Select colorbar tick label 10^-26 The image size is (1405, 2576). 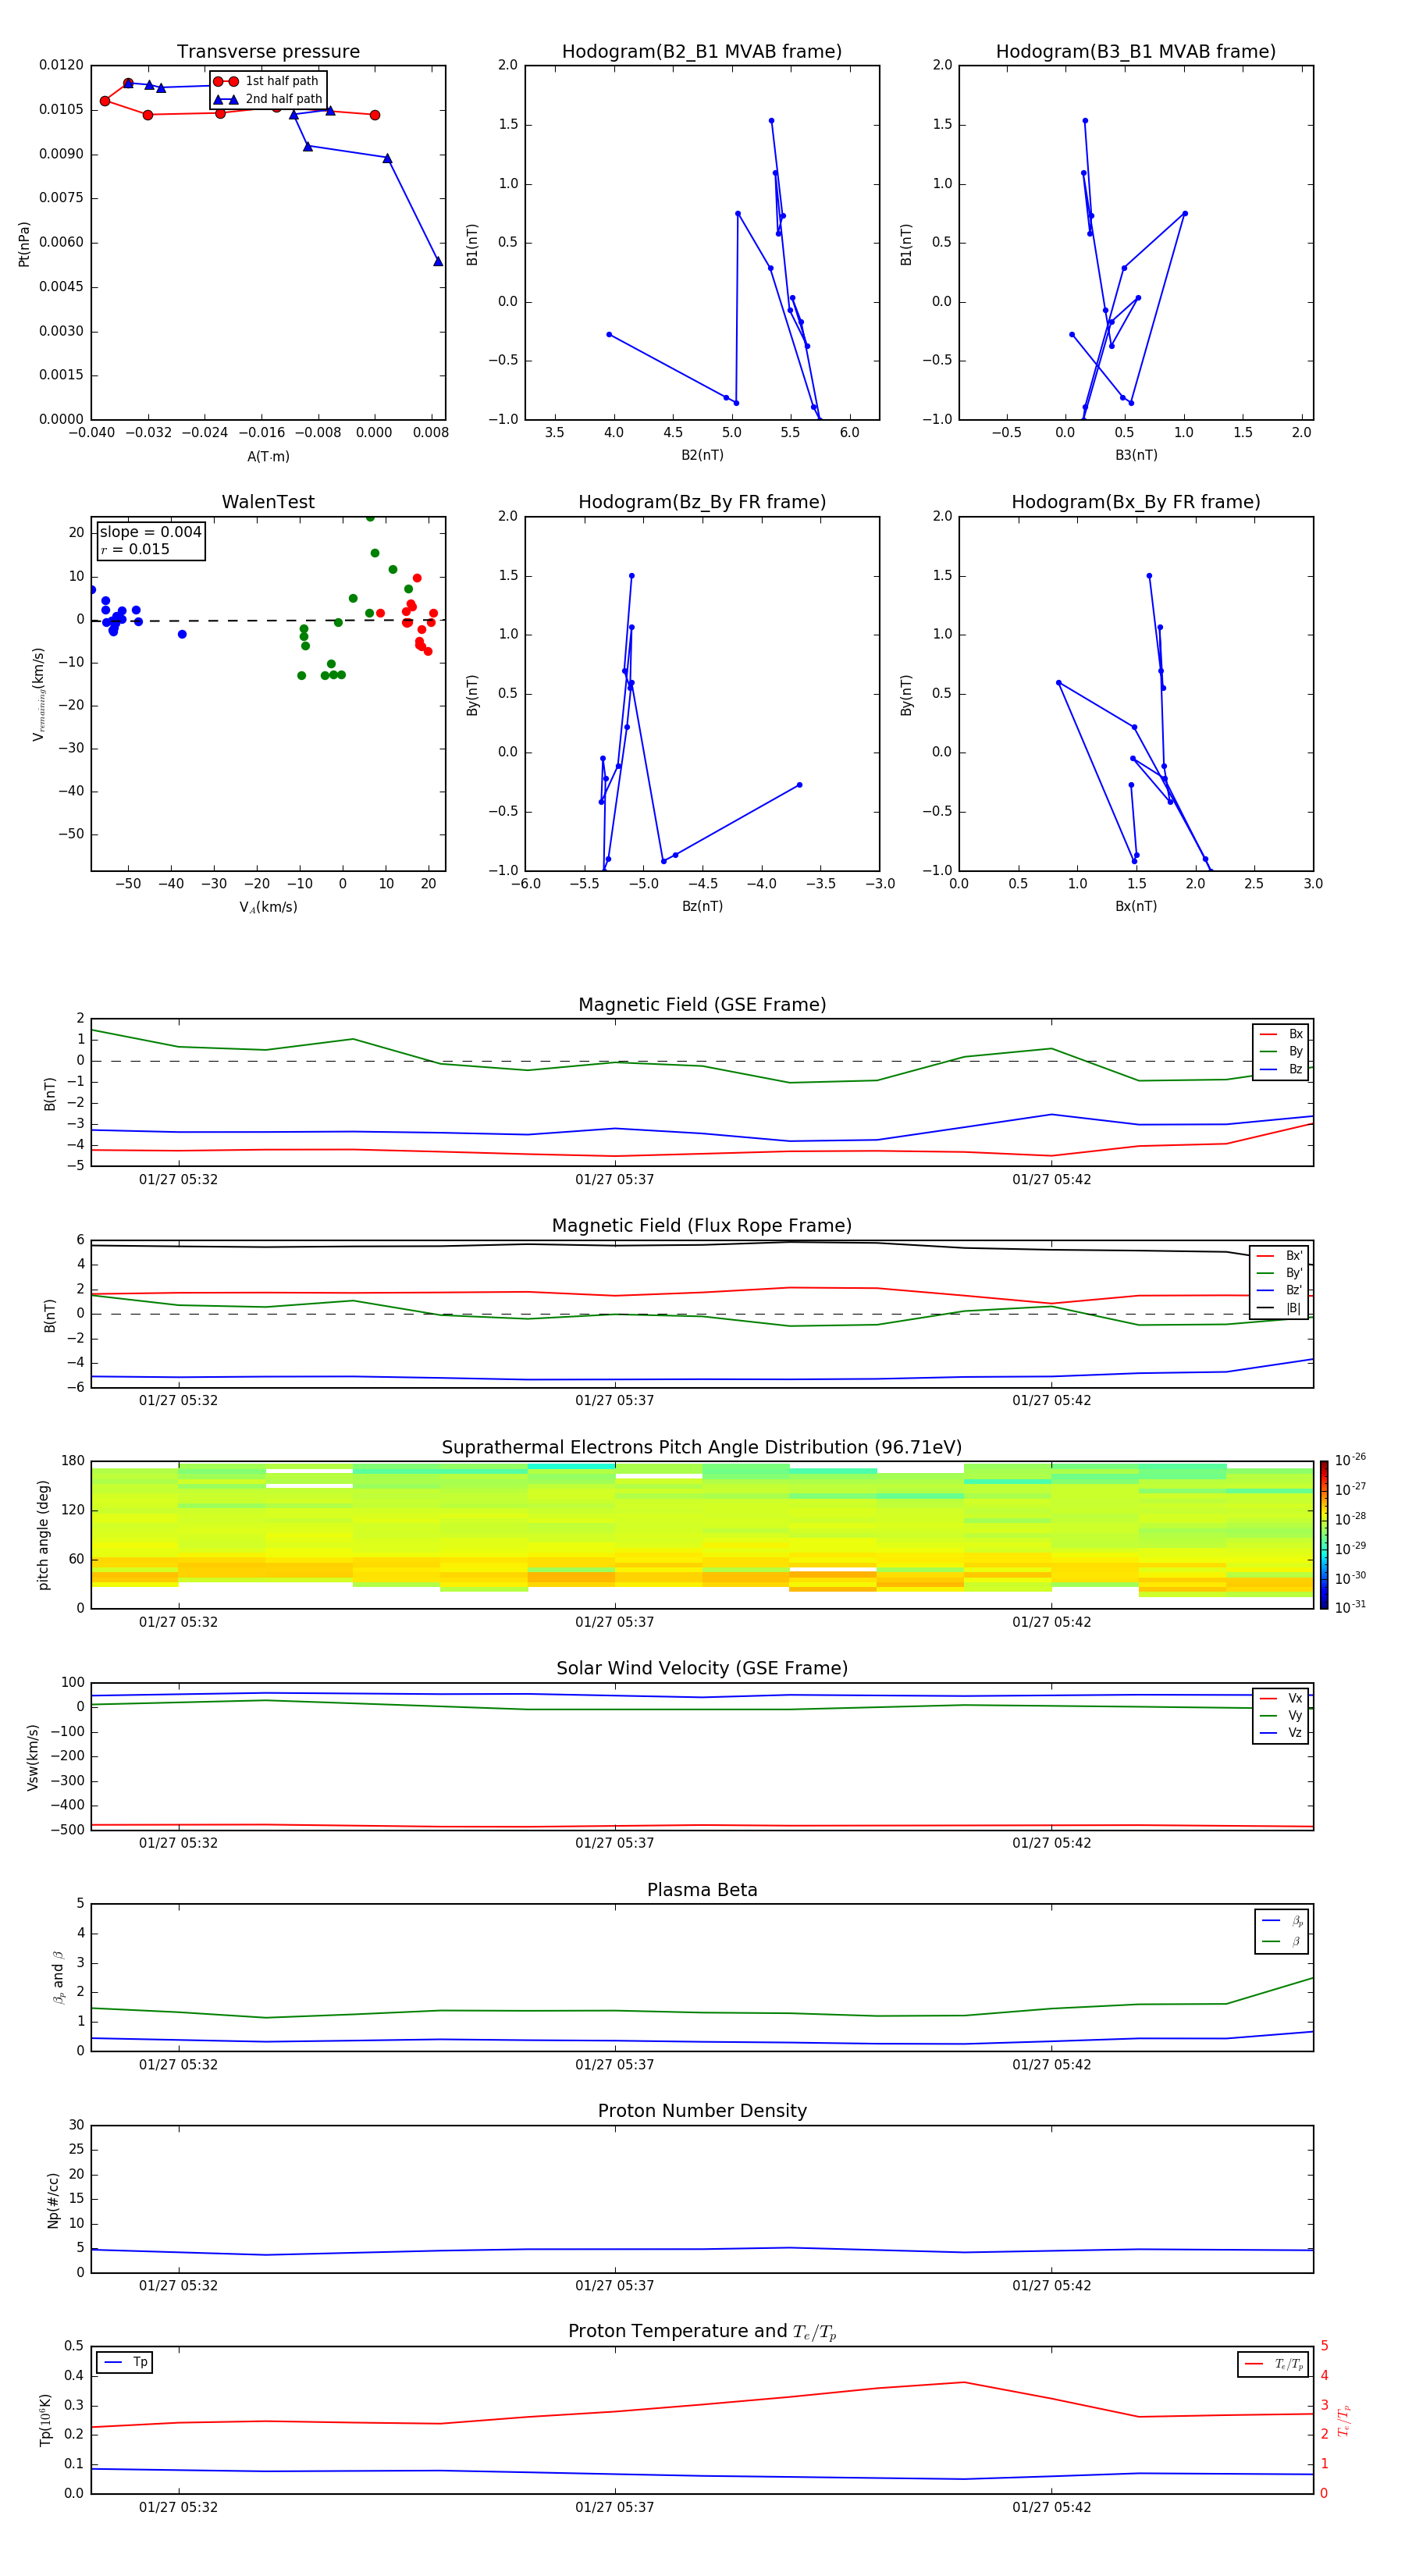1350,1460
